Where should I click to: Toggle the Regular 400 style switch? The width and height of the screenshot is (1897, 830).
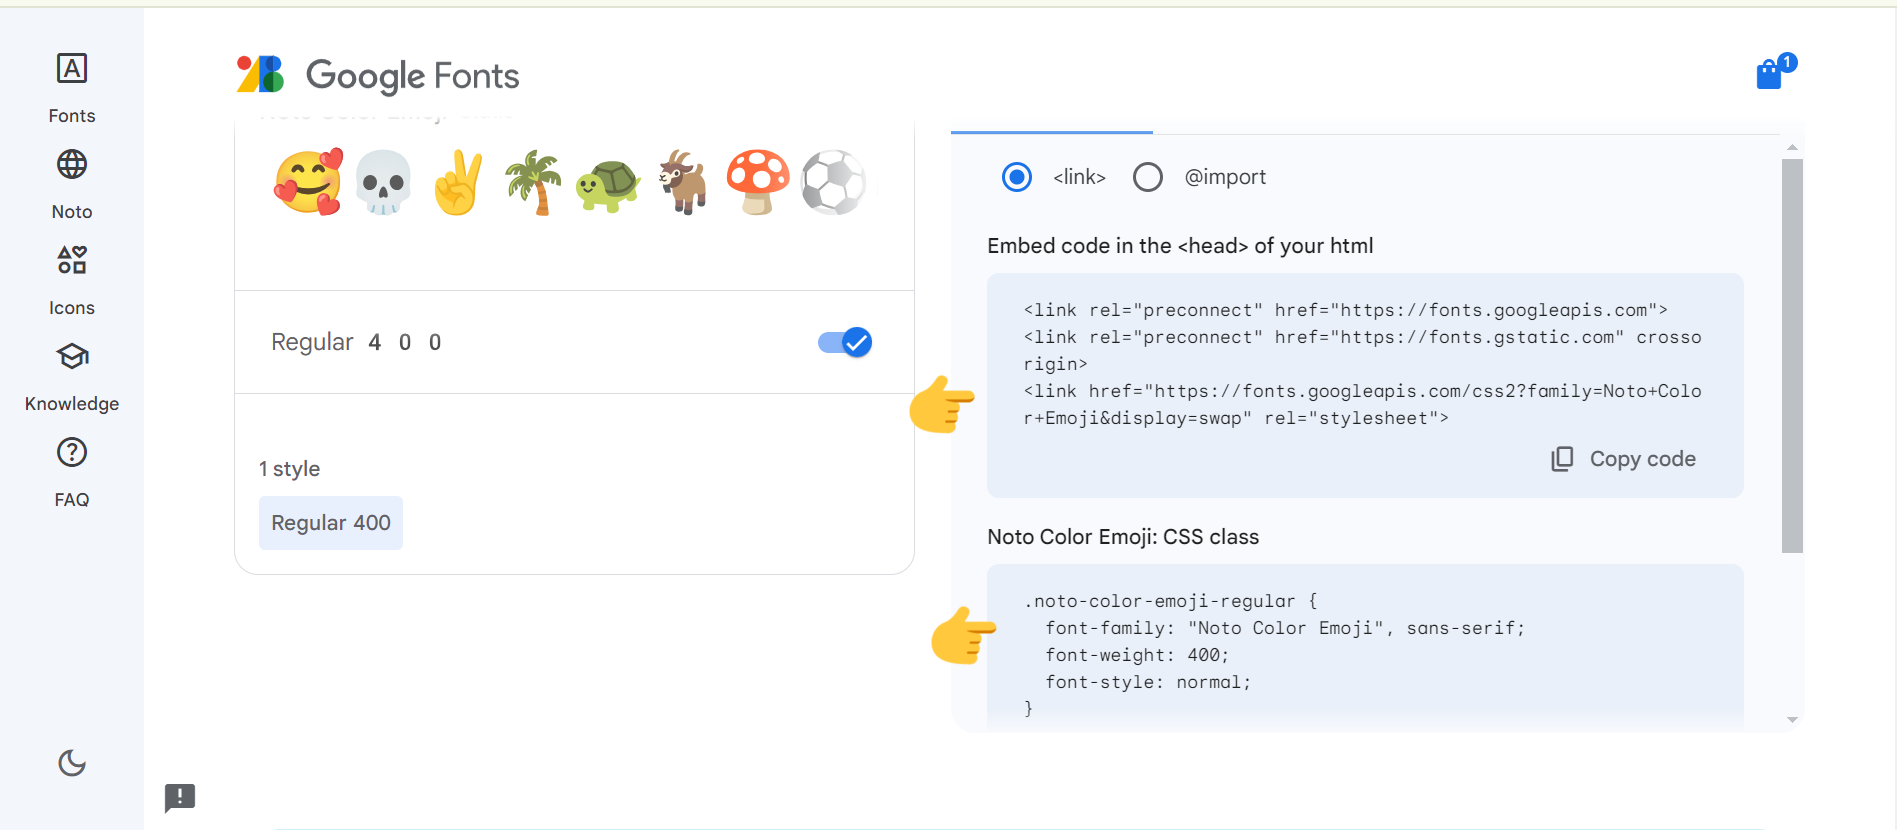(845, 342)
